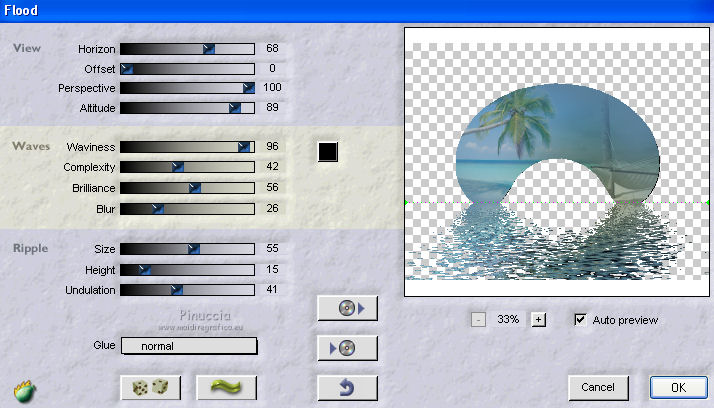
Task: Click the Complexity slider handle
Action: 178,167
